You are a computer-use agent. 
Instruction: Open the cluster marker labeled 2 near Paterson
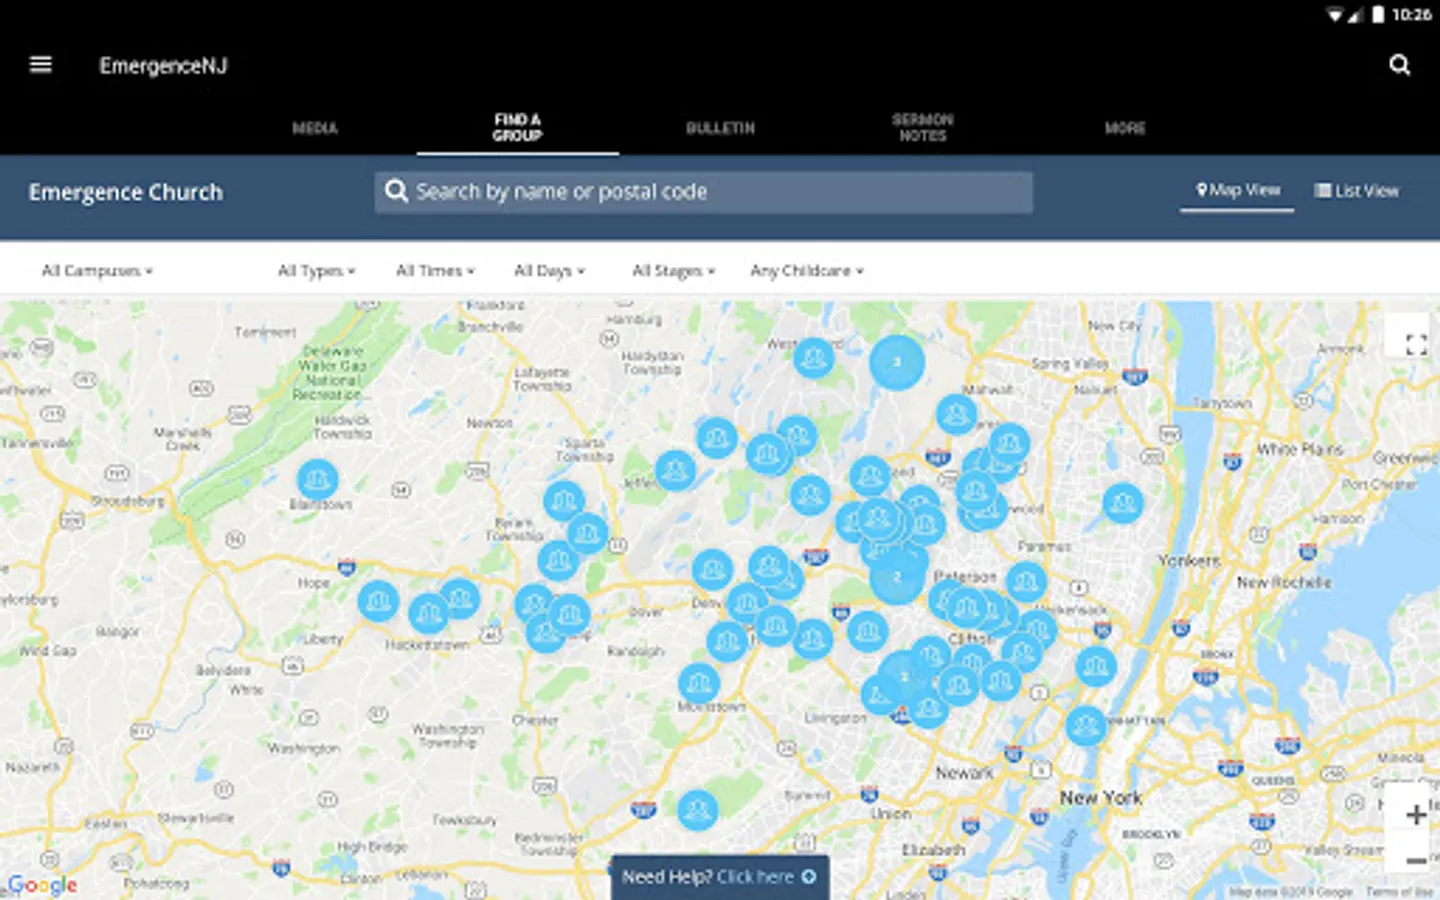[x=897, y=576]
